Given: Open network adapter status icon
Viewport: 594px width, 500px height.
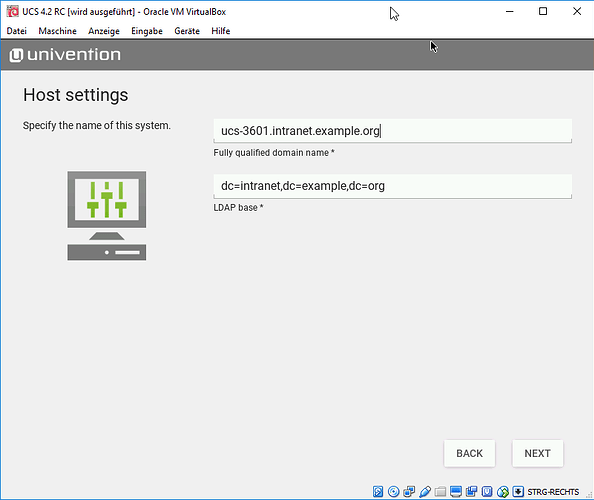Looking at the screenshot, I should pos(409,492).
